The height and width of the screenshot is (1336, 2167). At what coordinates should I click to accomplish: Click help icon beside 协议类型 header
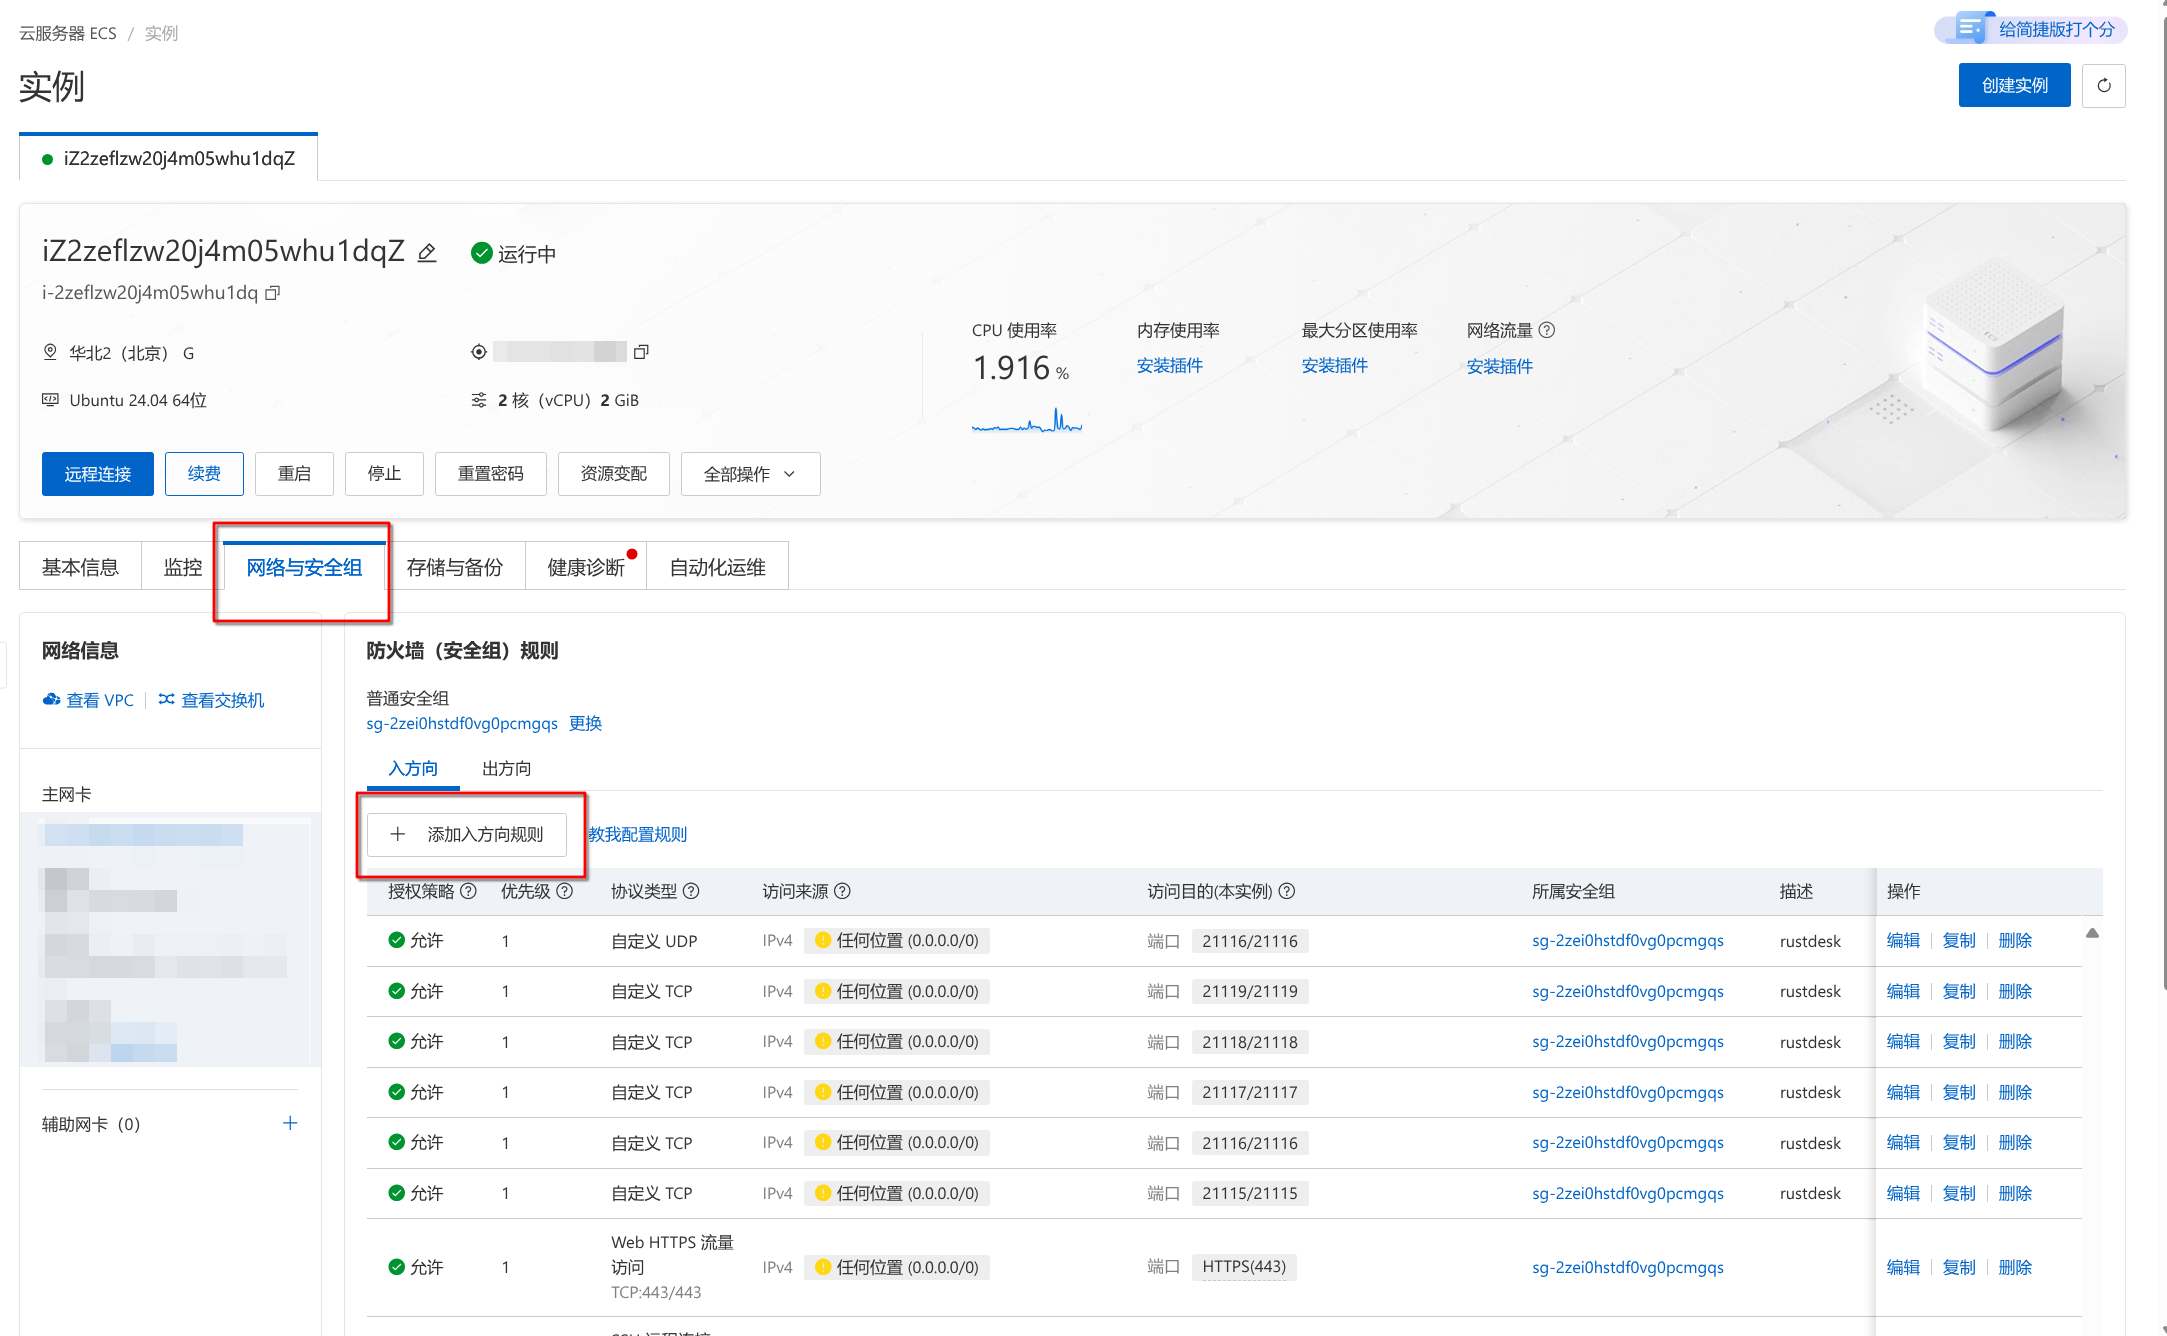(x=691, y=891)
